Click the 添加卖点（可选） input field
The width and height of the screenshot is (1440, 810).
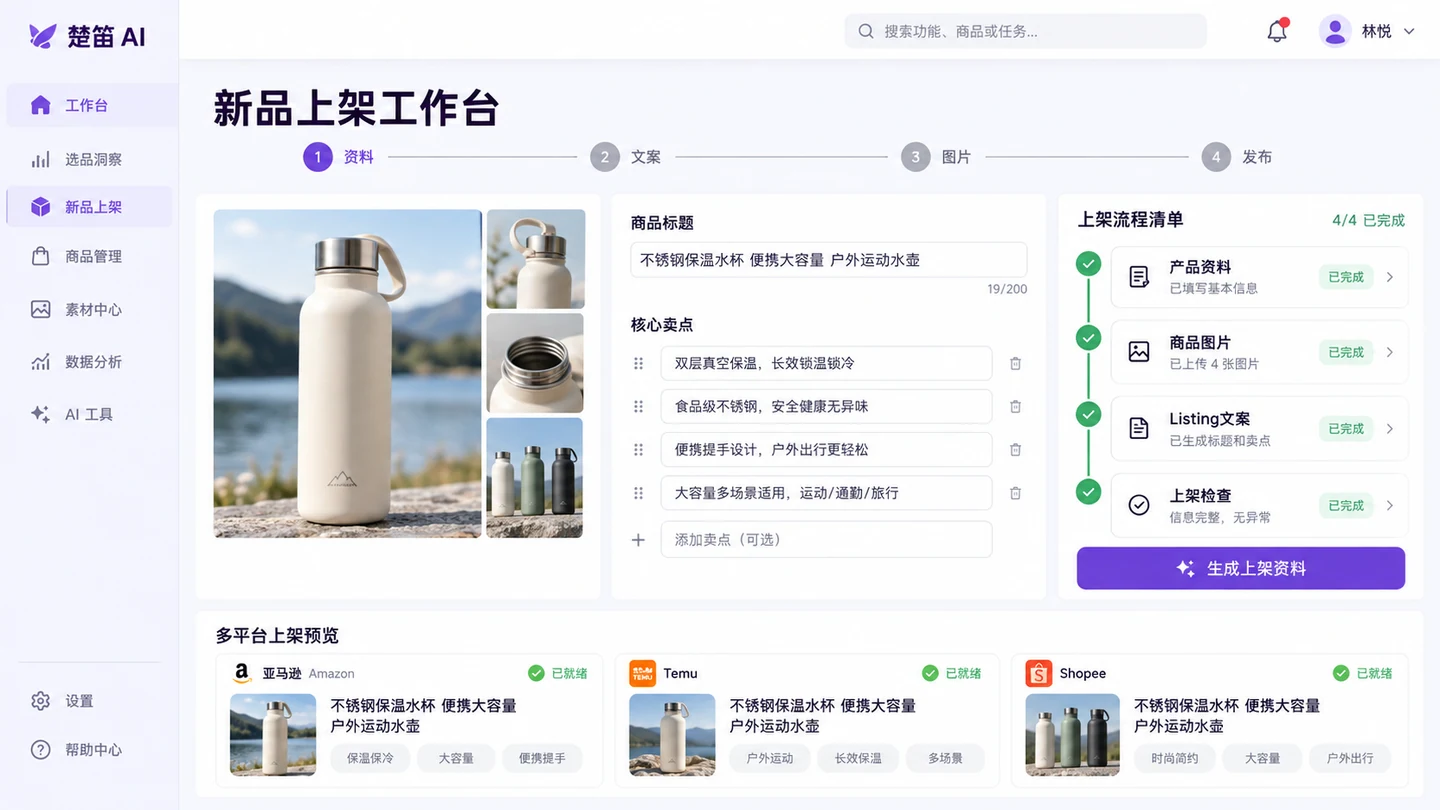click(x=826, y=540)
